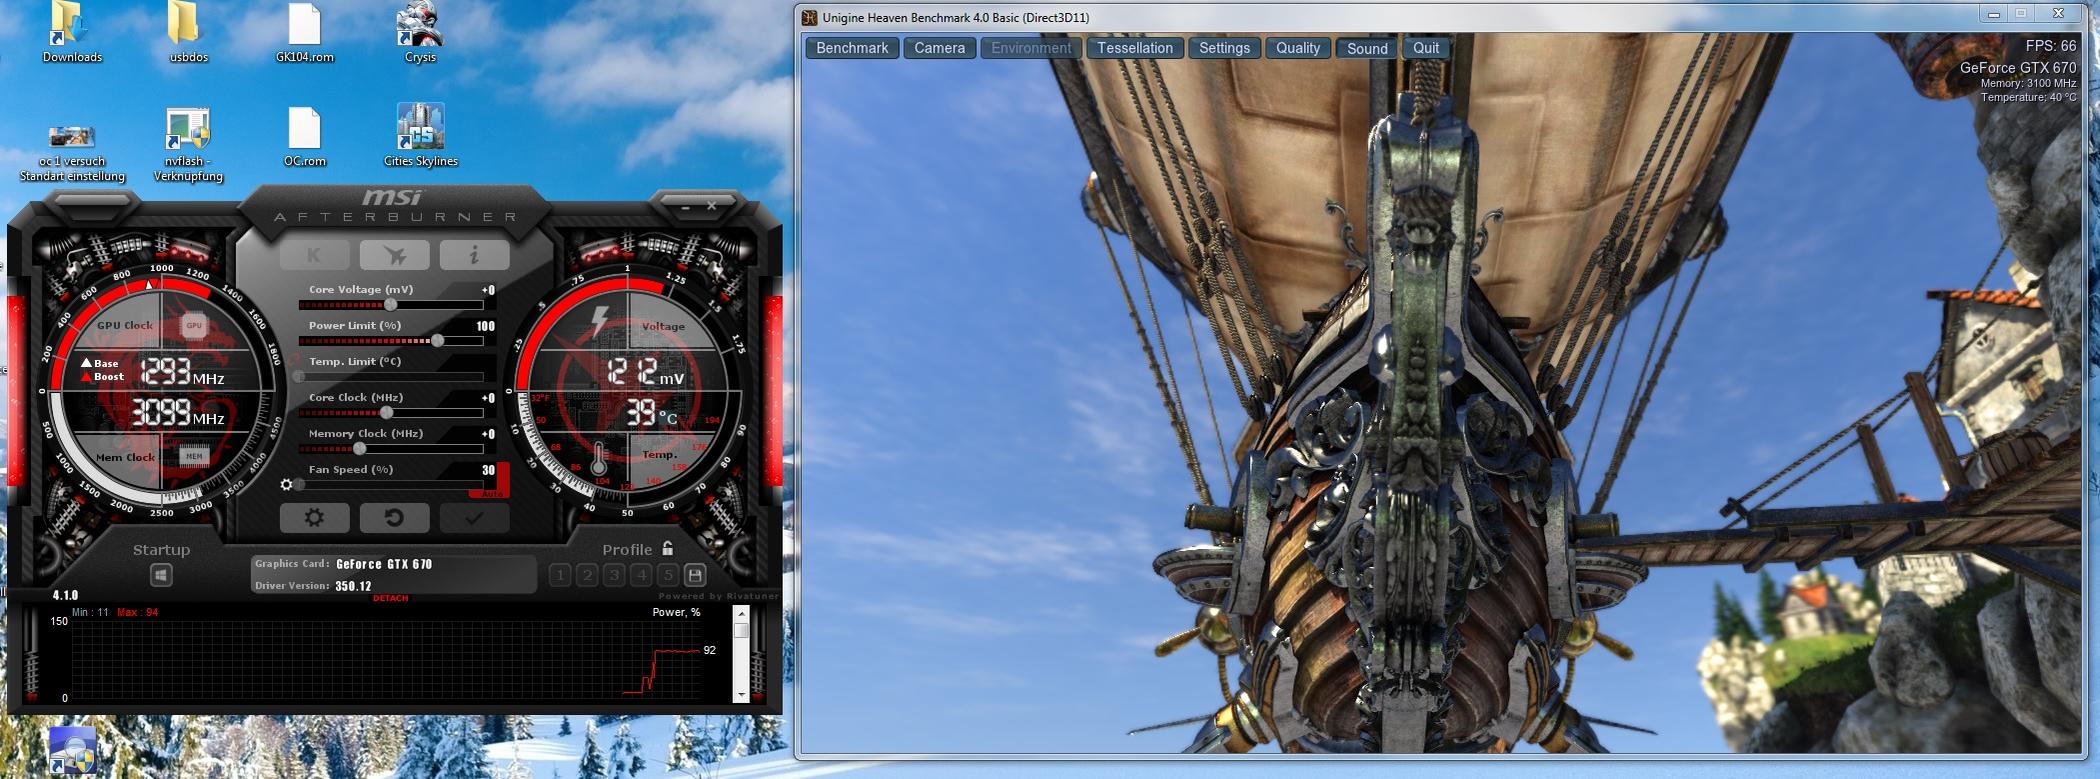The image size is (2100, 779).
Task: Click the Power Limit slider handle
Action: coord(437,340)
